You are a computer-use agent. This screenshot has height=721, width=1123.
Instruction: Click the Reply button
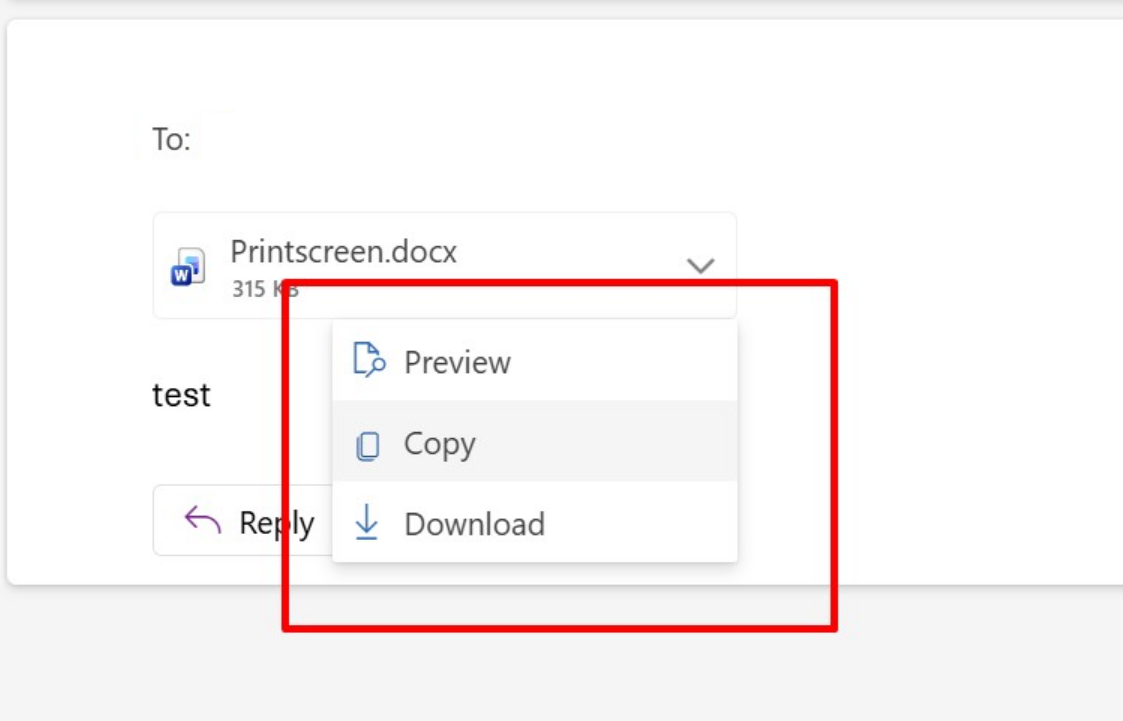click(252, 521)
